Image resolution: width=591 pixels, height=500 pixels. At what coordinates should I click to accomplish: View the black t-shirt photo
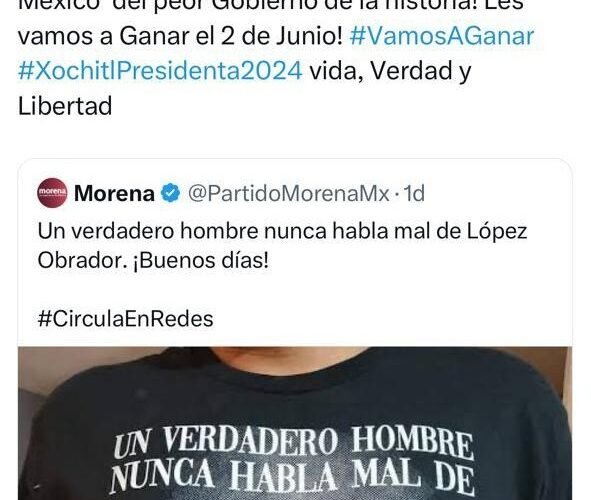(x=295, y=423)
